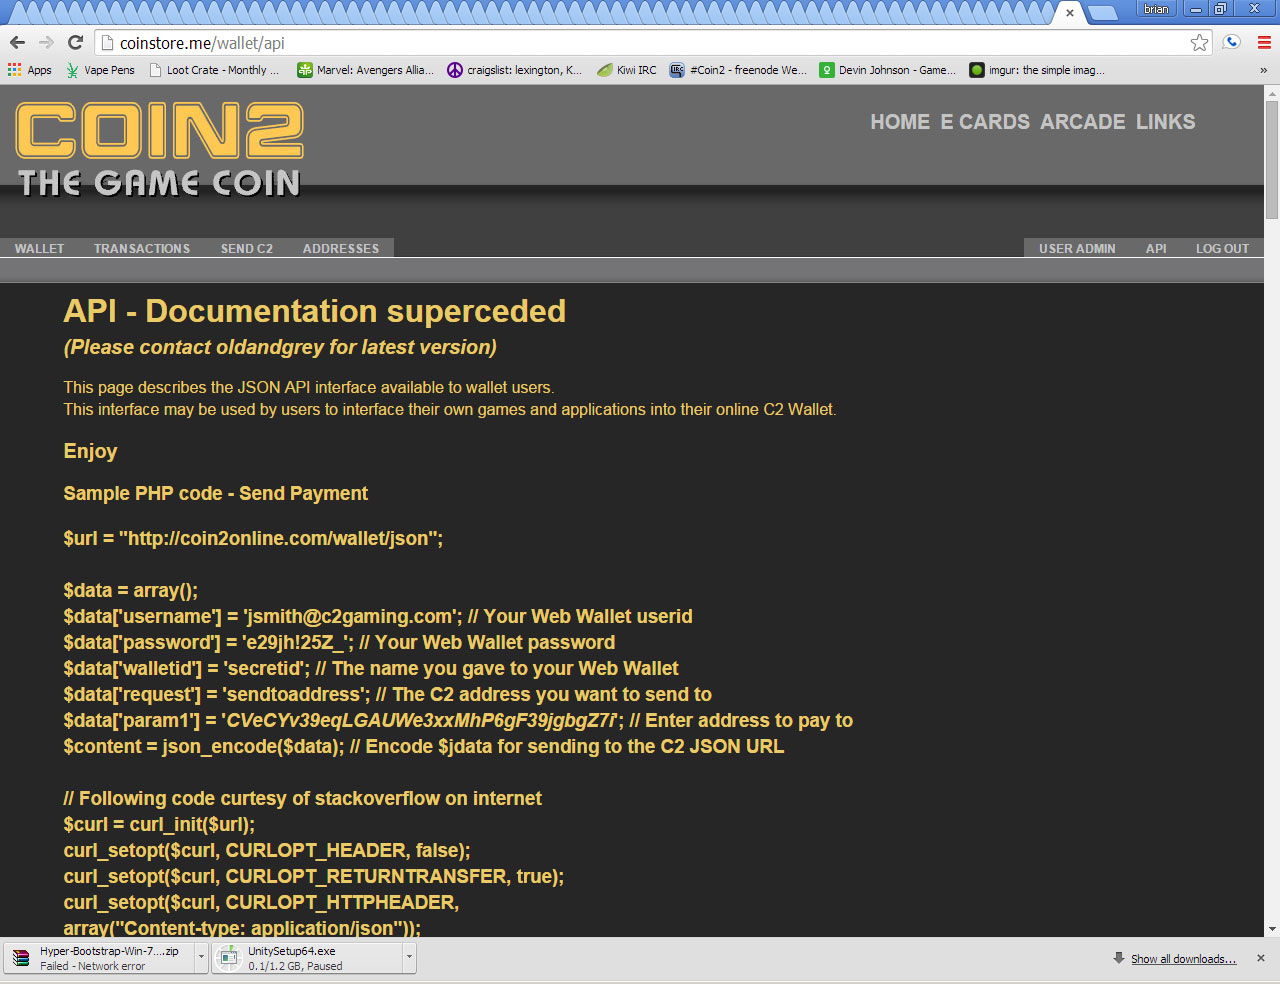The height and width of the screenshot is (984, 1280).
Task: Open the Vape Pens bookmark
Action: coord(100,70)
